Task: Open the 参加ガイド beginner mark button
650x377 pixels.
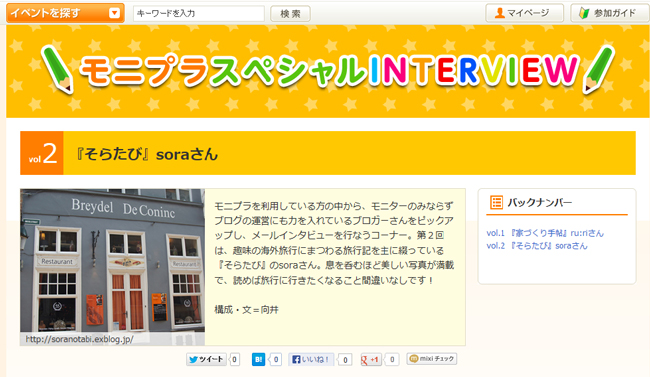Action: [x=610, y=13]
